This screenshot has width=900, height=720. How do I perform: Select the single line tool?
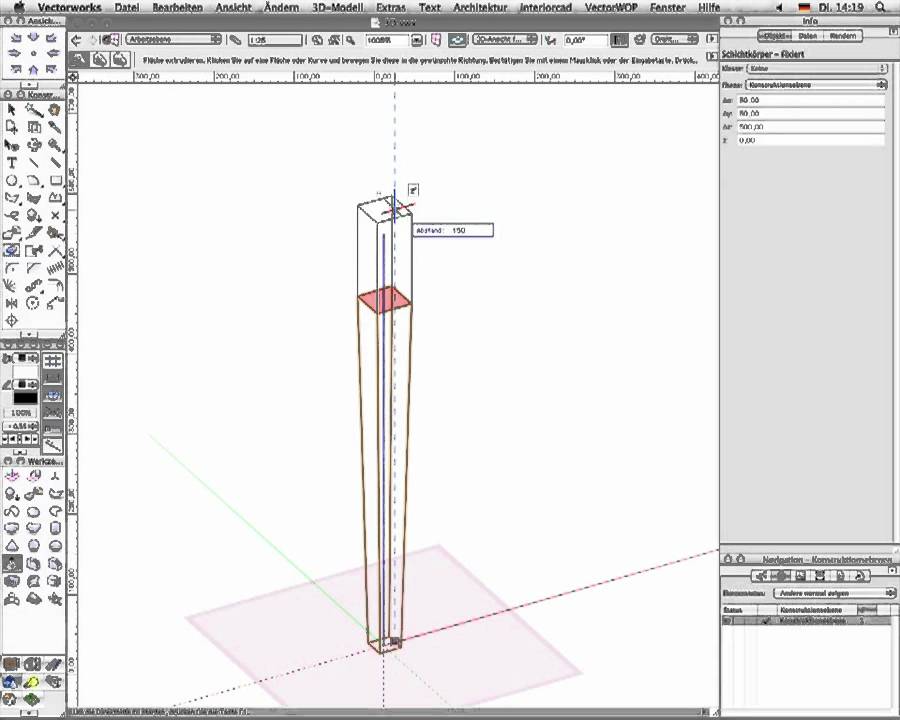tap(33, 162)
